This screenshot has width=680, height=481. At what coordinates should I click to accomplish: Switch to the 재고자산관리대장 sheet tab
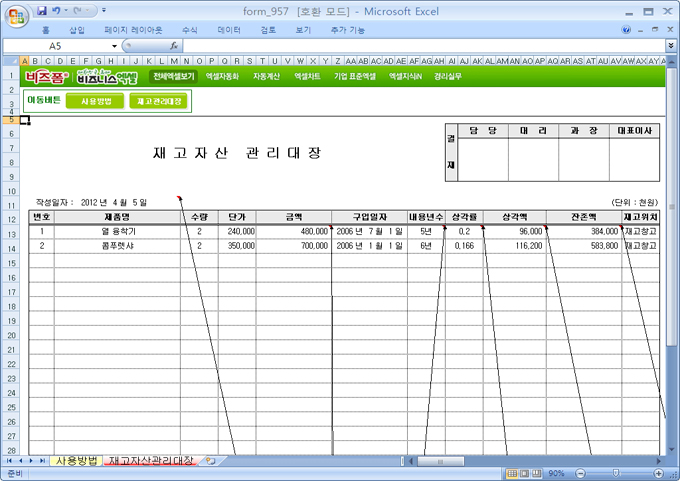point(151,461)
